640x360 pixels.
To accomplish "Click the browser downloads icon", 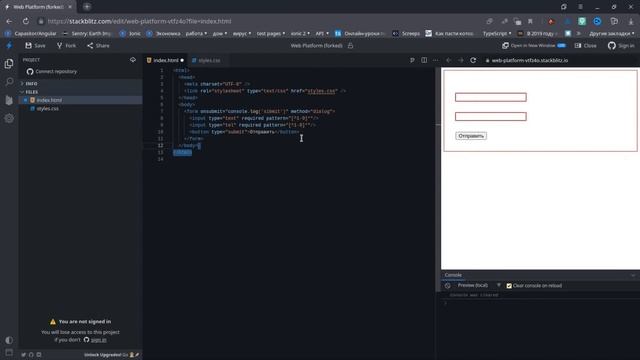I will point(631,21).
